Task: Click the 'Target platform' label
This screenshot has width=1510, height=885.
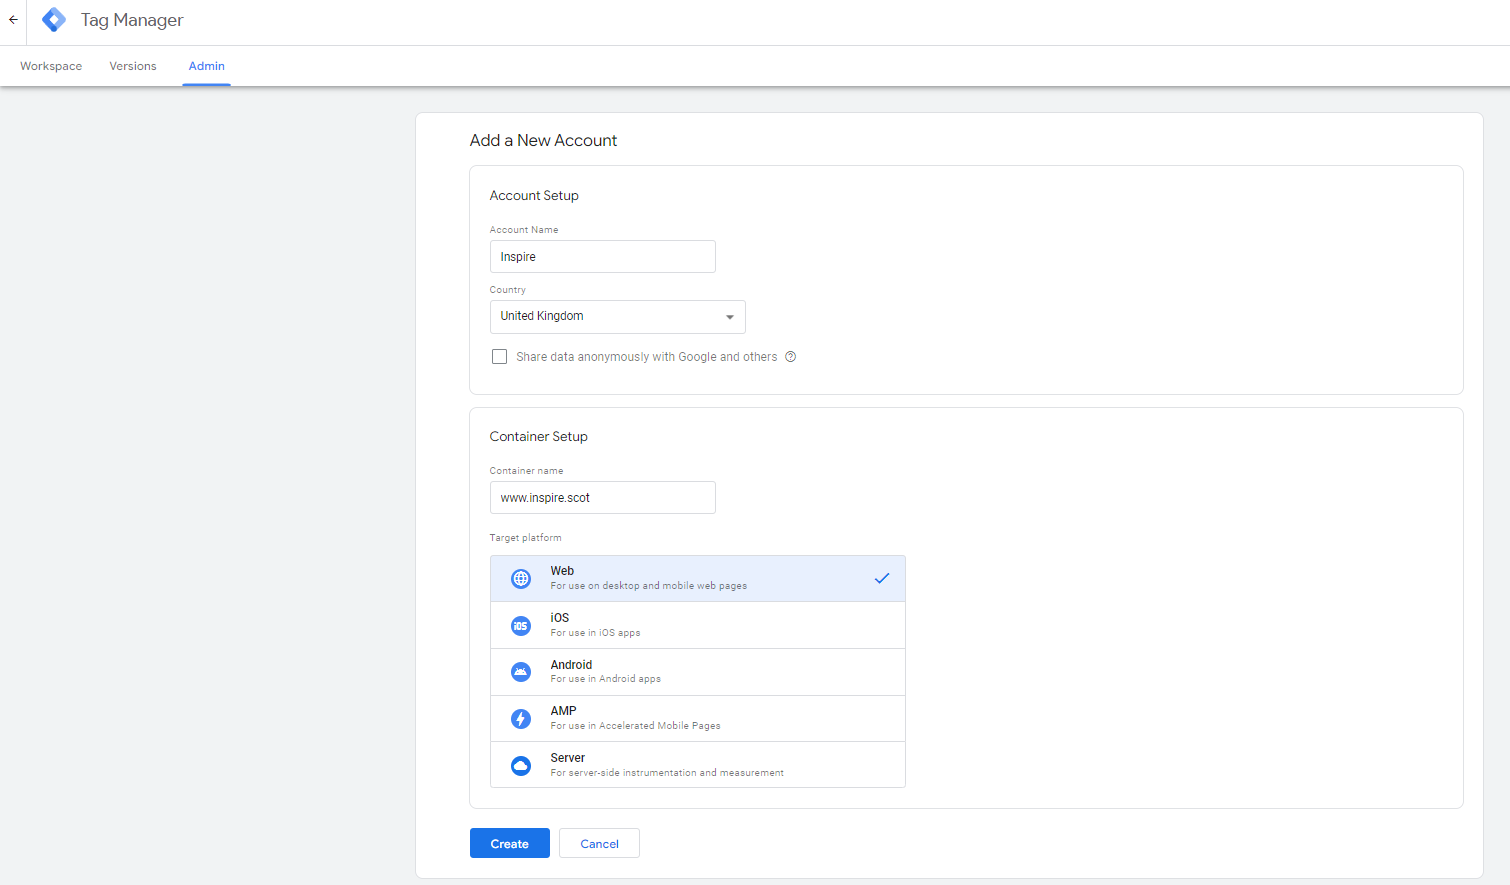Action: 525,538
